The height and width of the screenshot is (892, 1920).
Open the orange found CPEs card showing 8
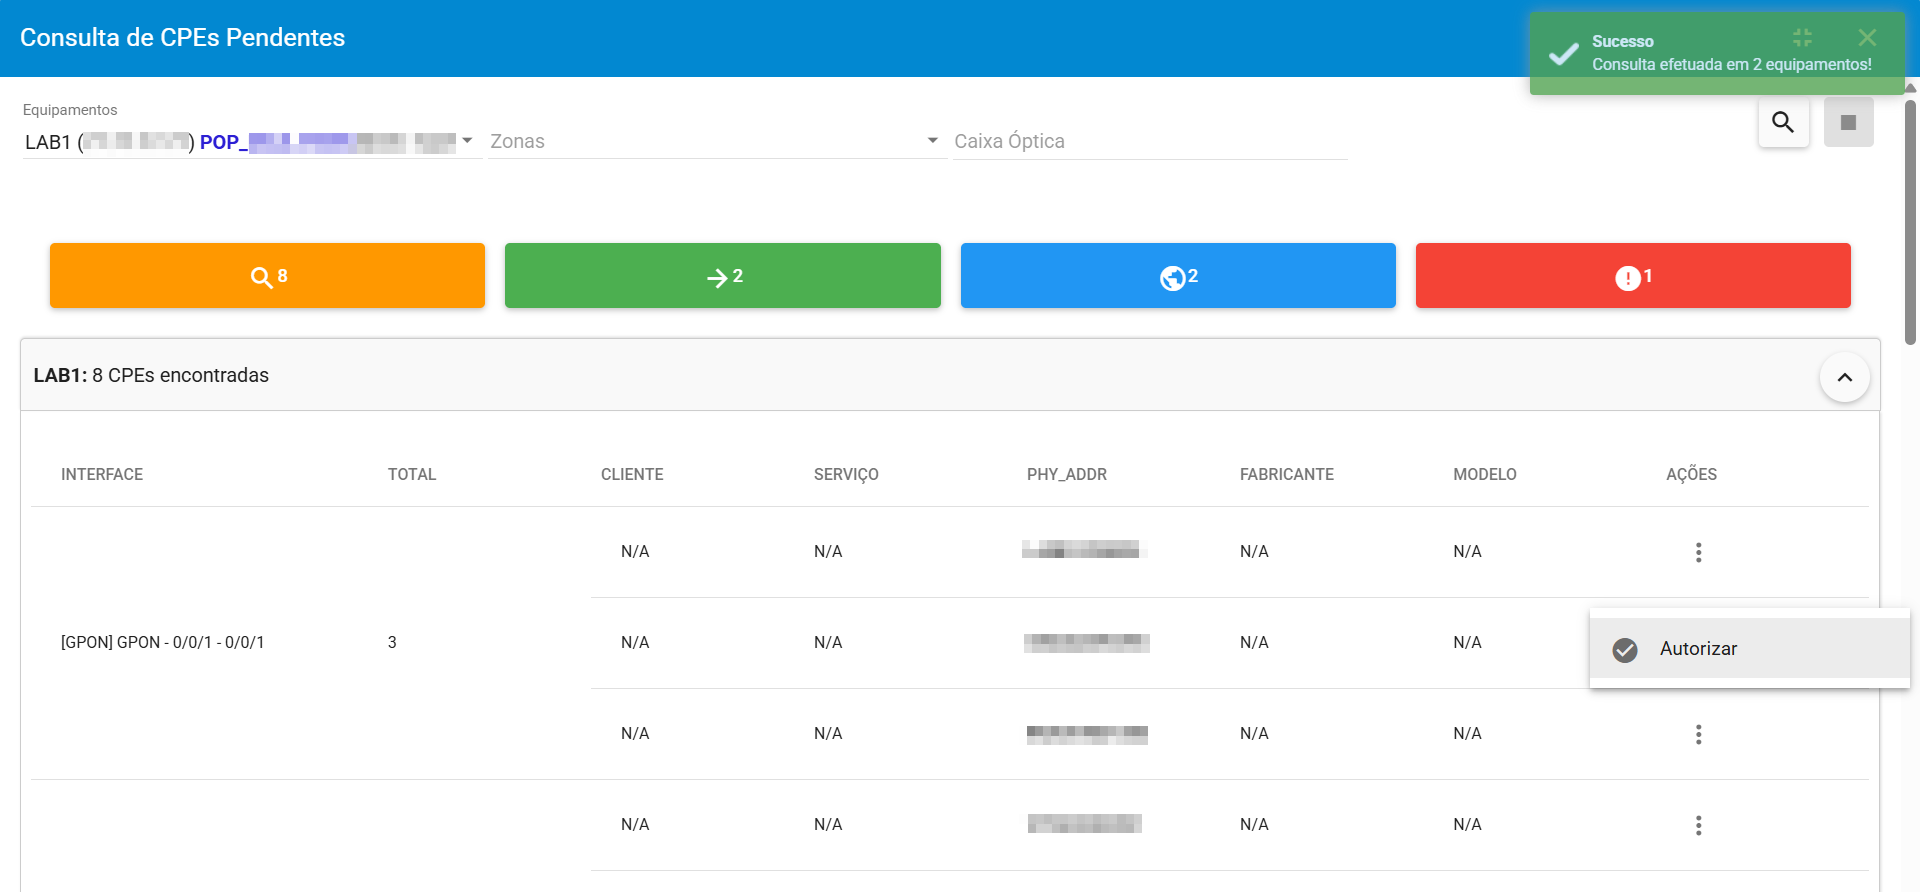267,275
